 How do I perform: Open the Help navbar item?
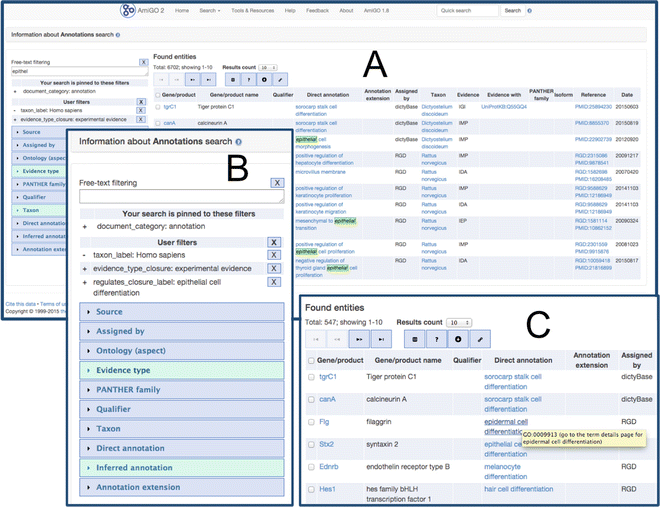[x=290, y=11]
